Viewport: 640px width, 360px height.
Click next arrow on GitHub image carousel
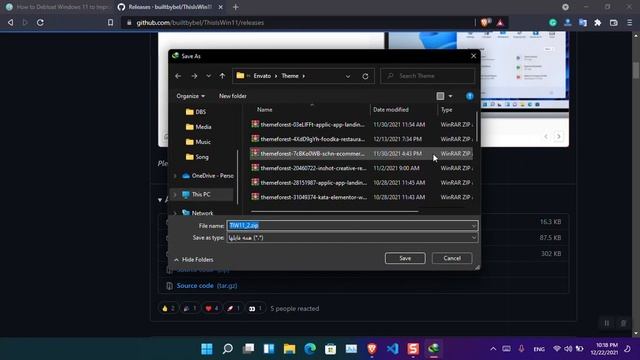[559, 136]
